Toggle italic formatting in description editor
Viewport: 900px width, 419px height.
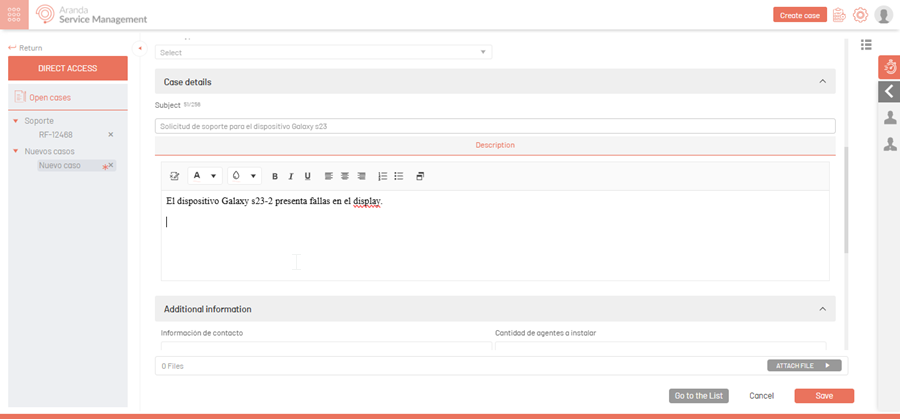pyautogui.click(x=291, y=176)
